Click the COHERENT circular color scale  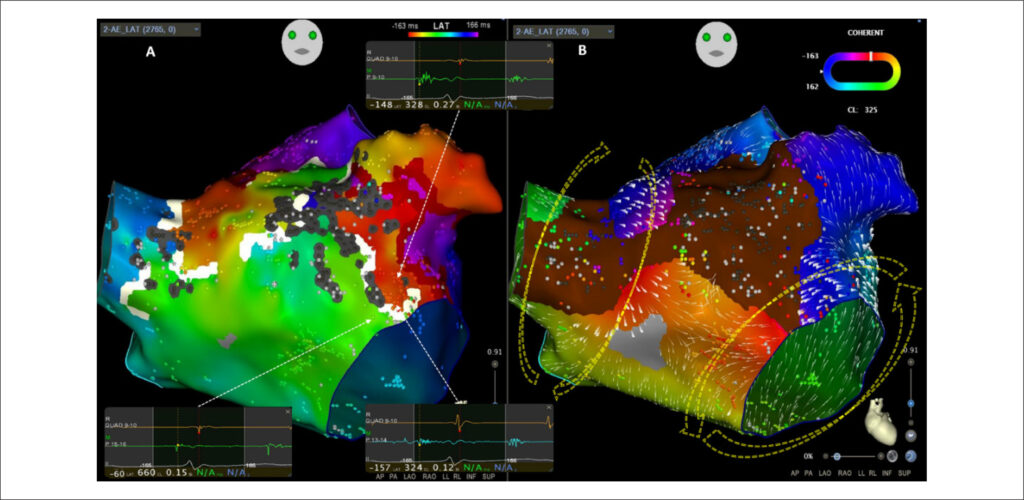861,71
